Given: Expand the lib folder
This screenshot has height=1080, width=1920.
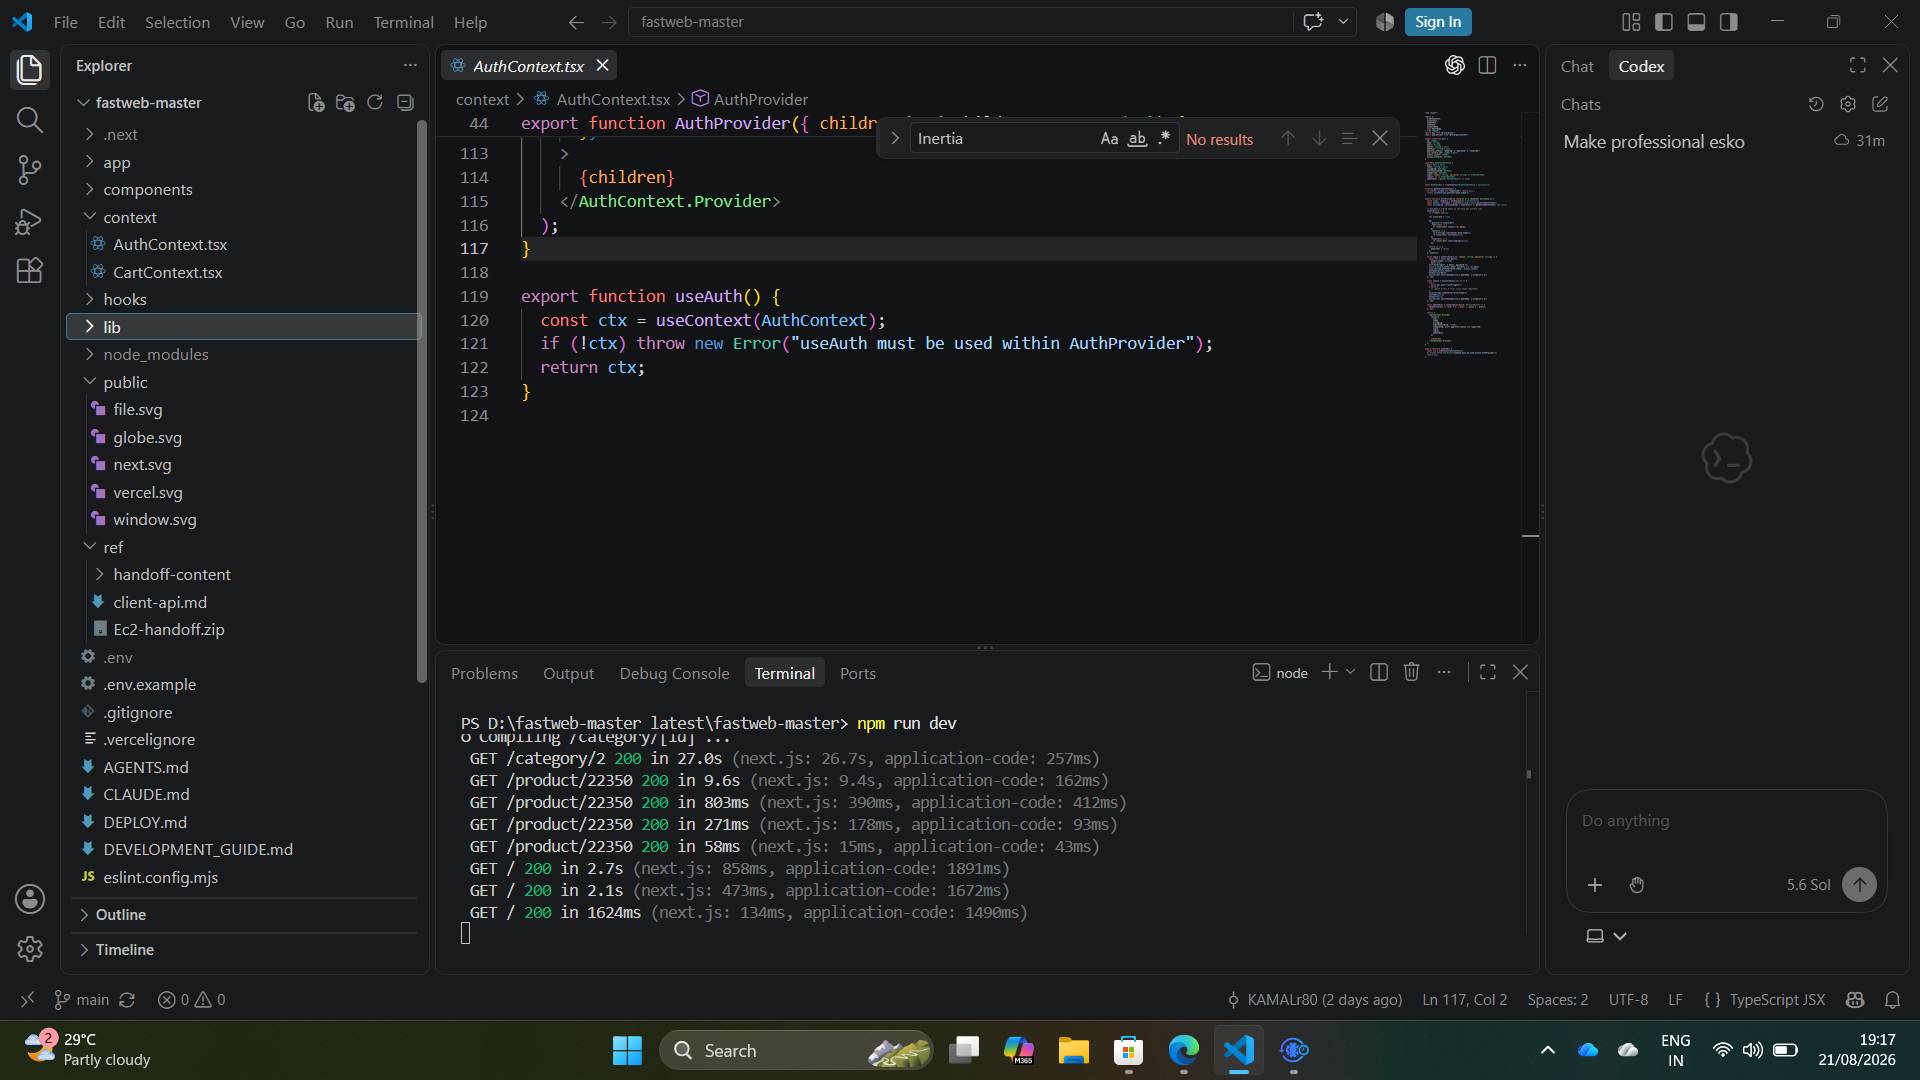Looking at the screenshot, I should pyautogui.click(x=243, y=327).
